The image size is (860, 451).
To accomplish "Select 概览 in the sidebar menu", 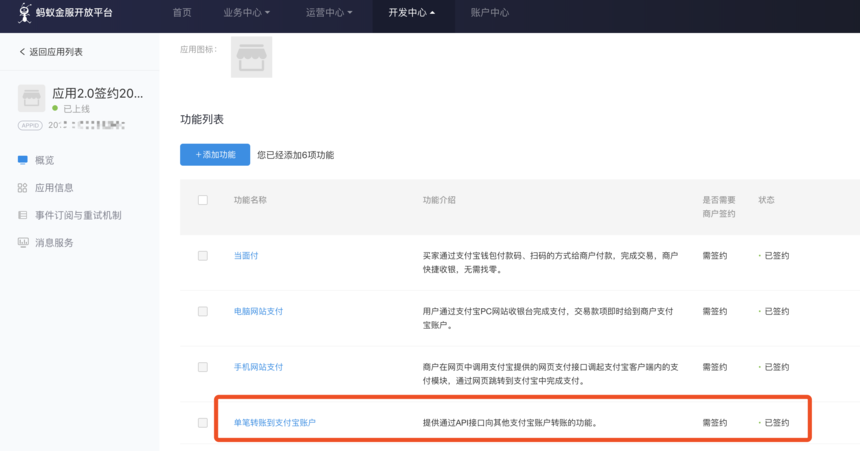I will coord(44,160).
